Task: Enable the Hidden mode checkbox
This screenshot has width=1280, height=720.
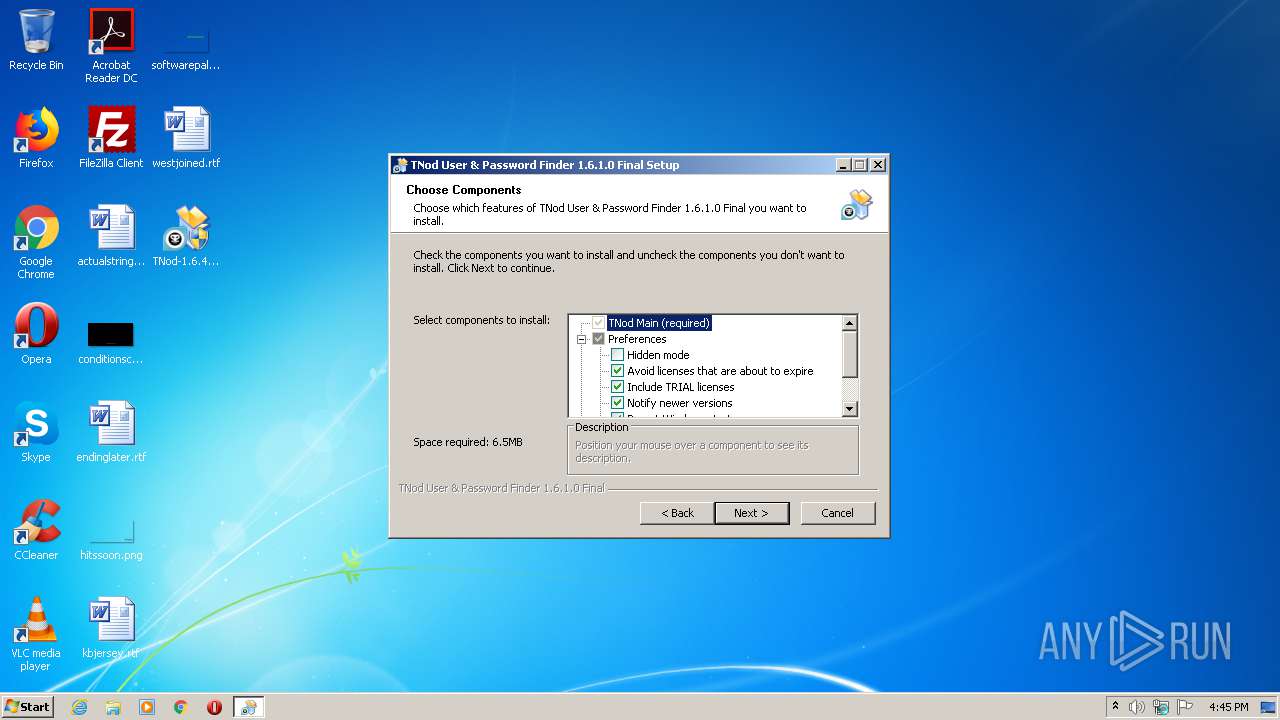Action: click(x=618, y=355)
